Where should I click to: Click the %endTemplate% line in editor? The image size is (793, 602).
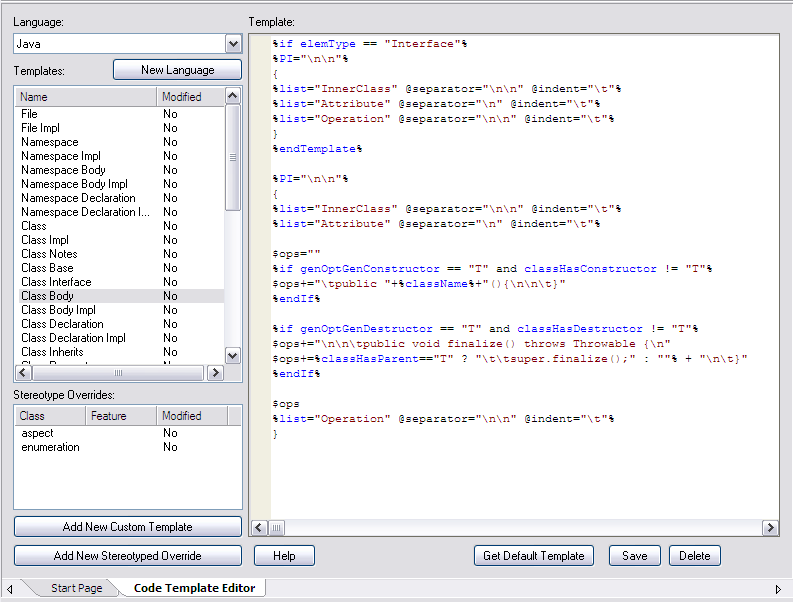tap(318, 149)
